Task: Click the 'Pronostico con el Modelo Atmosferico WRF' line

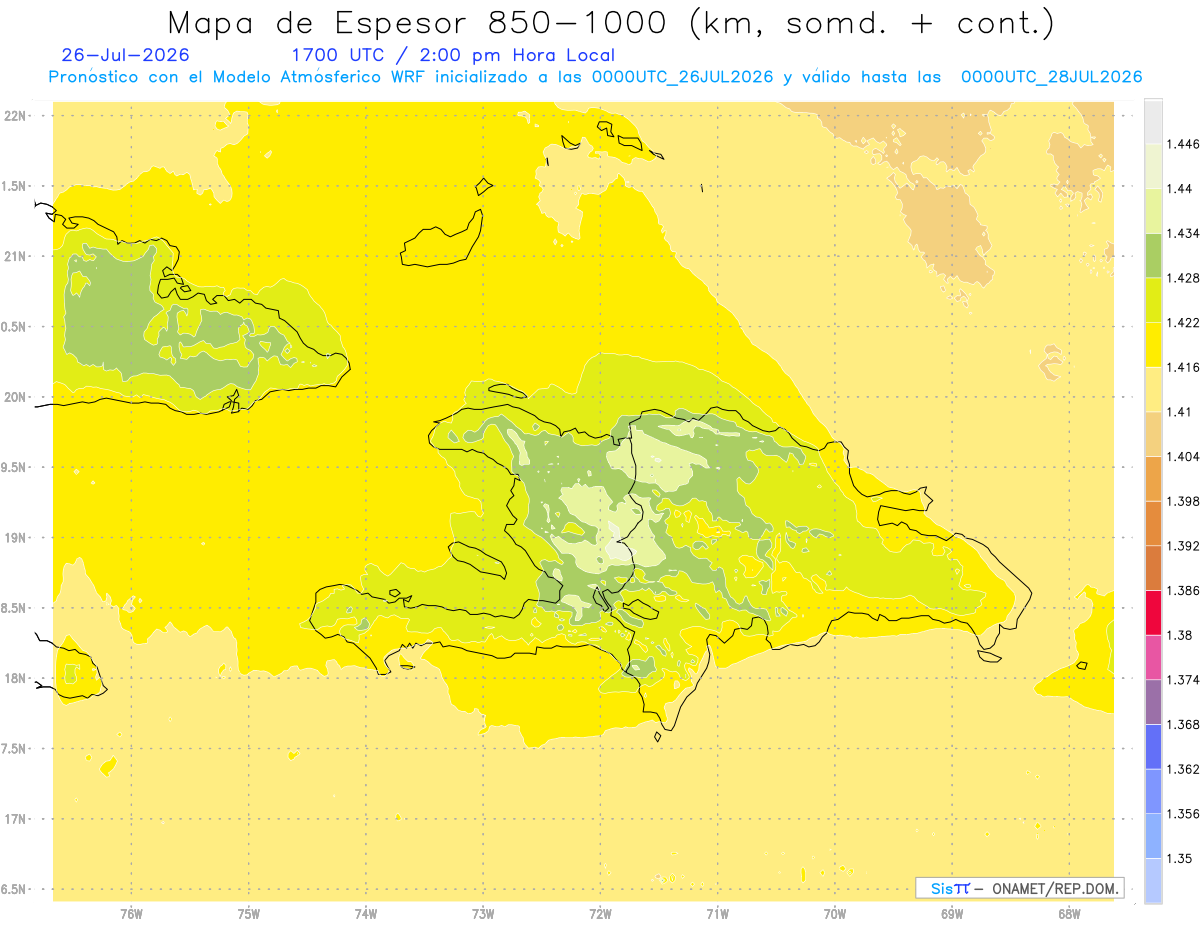Action: click(595, 77)
